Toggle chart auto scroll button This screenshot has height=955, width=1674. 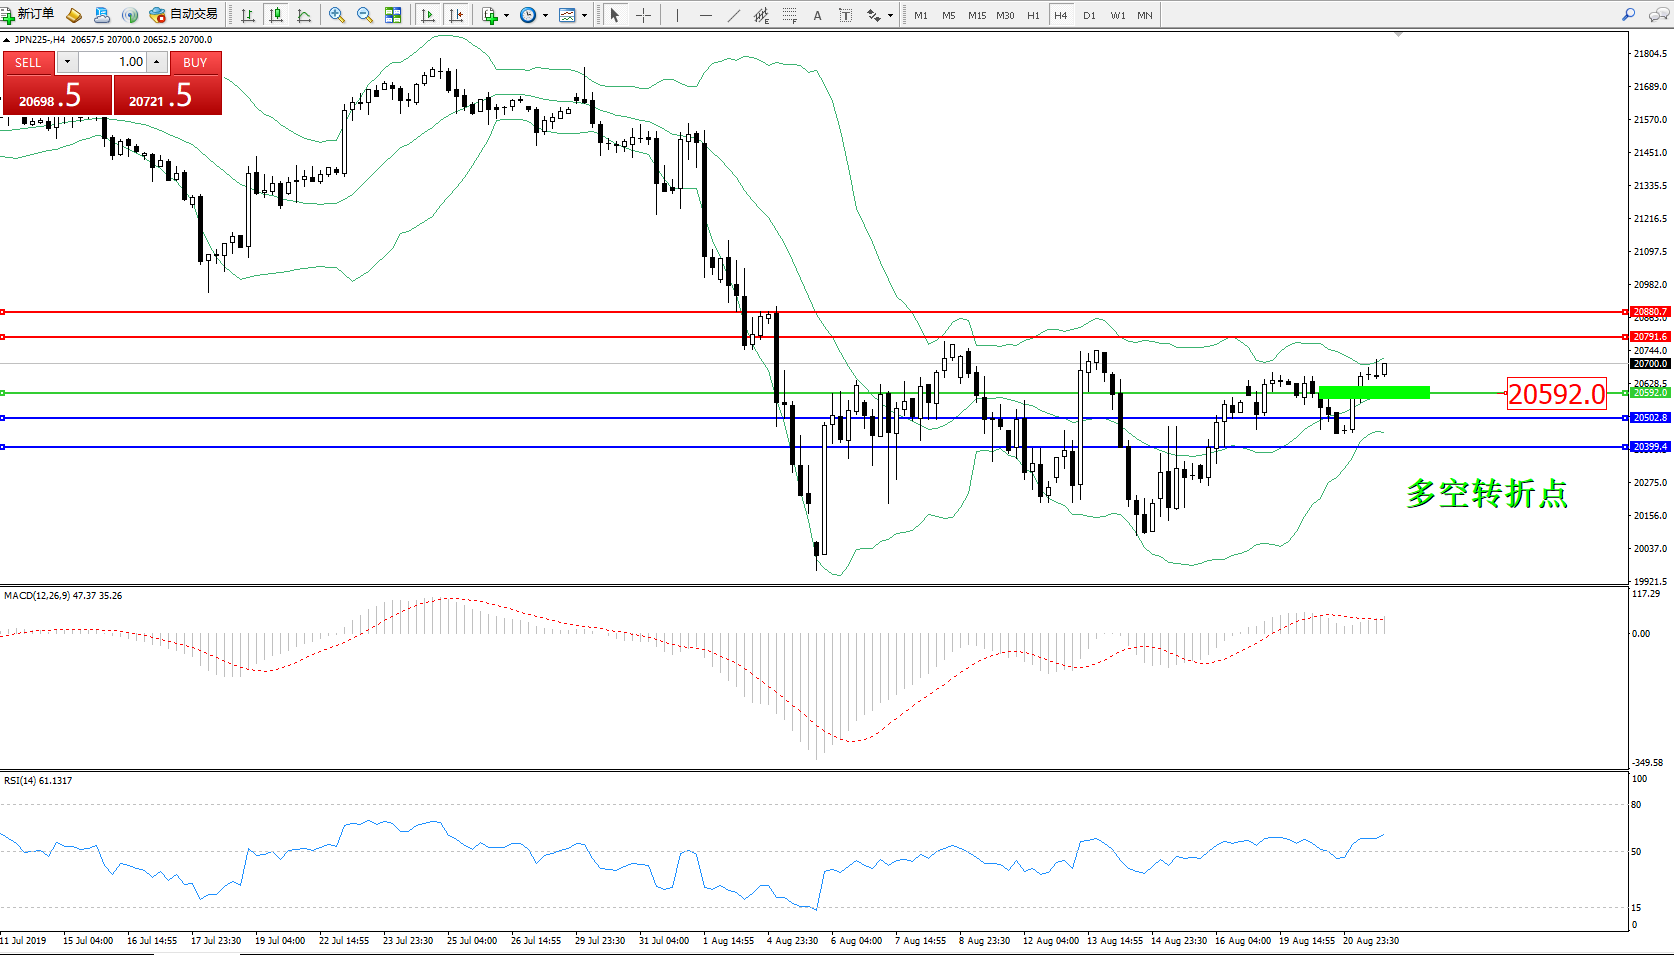click(x=428, y=15)
